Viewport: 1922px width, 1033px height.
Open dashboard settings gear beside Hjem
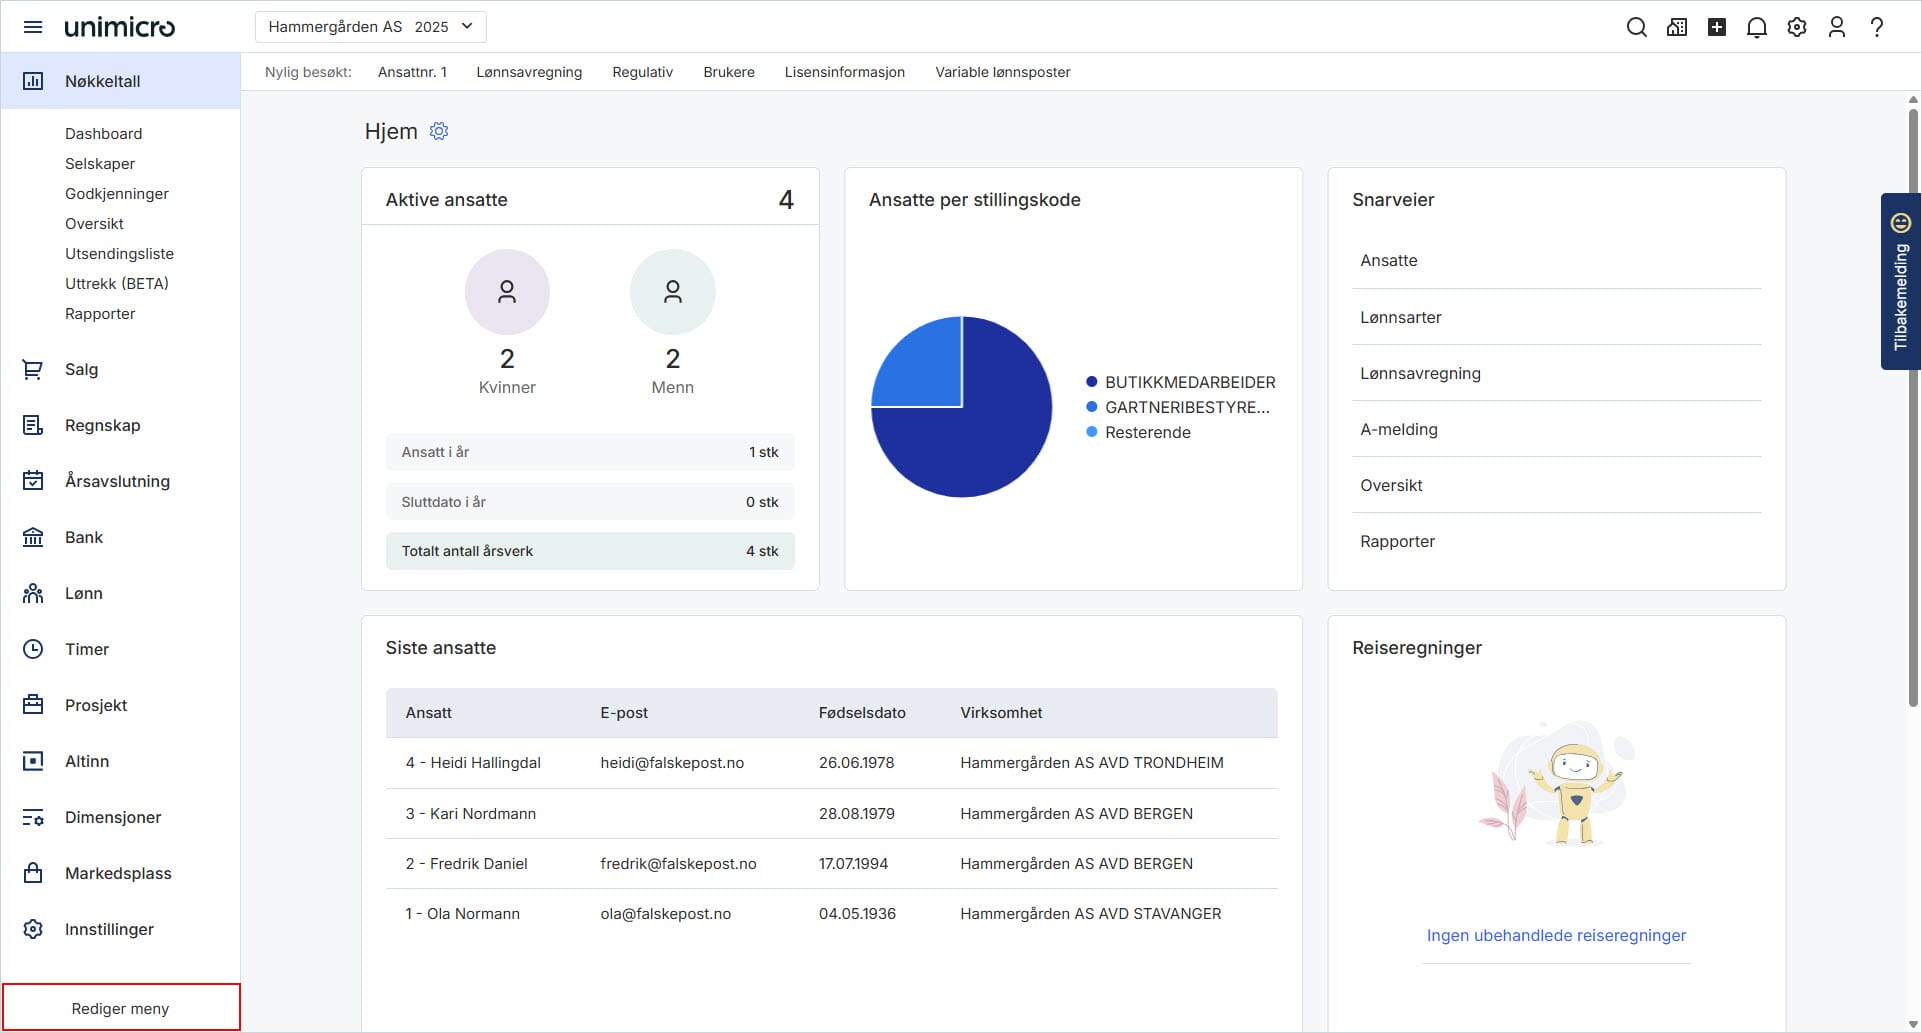439,131
